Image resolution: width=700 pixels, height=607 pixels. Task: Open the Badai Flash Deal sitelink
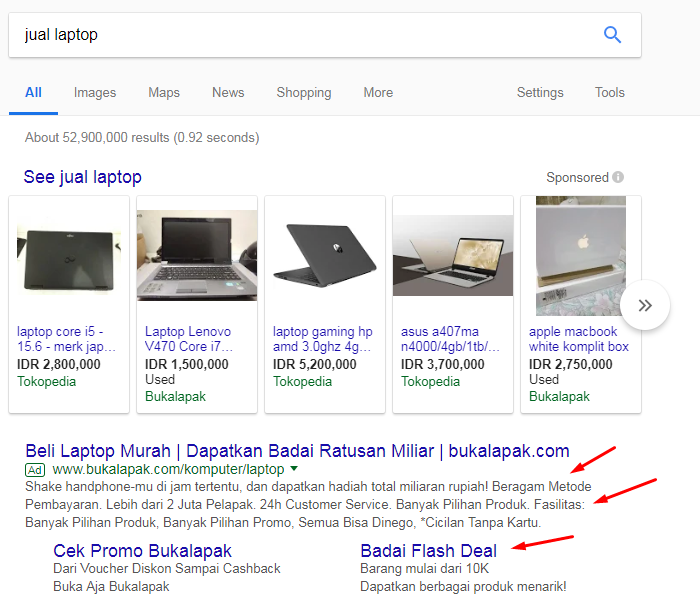429,551
